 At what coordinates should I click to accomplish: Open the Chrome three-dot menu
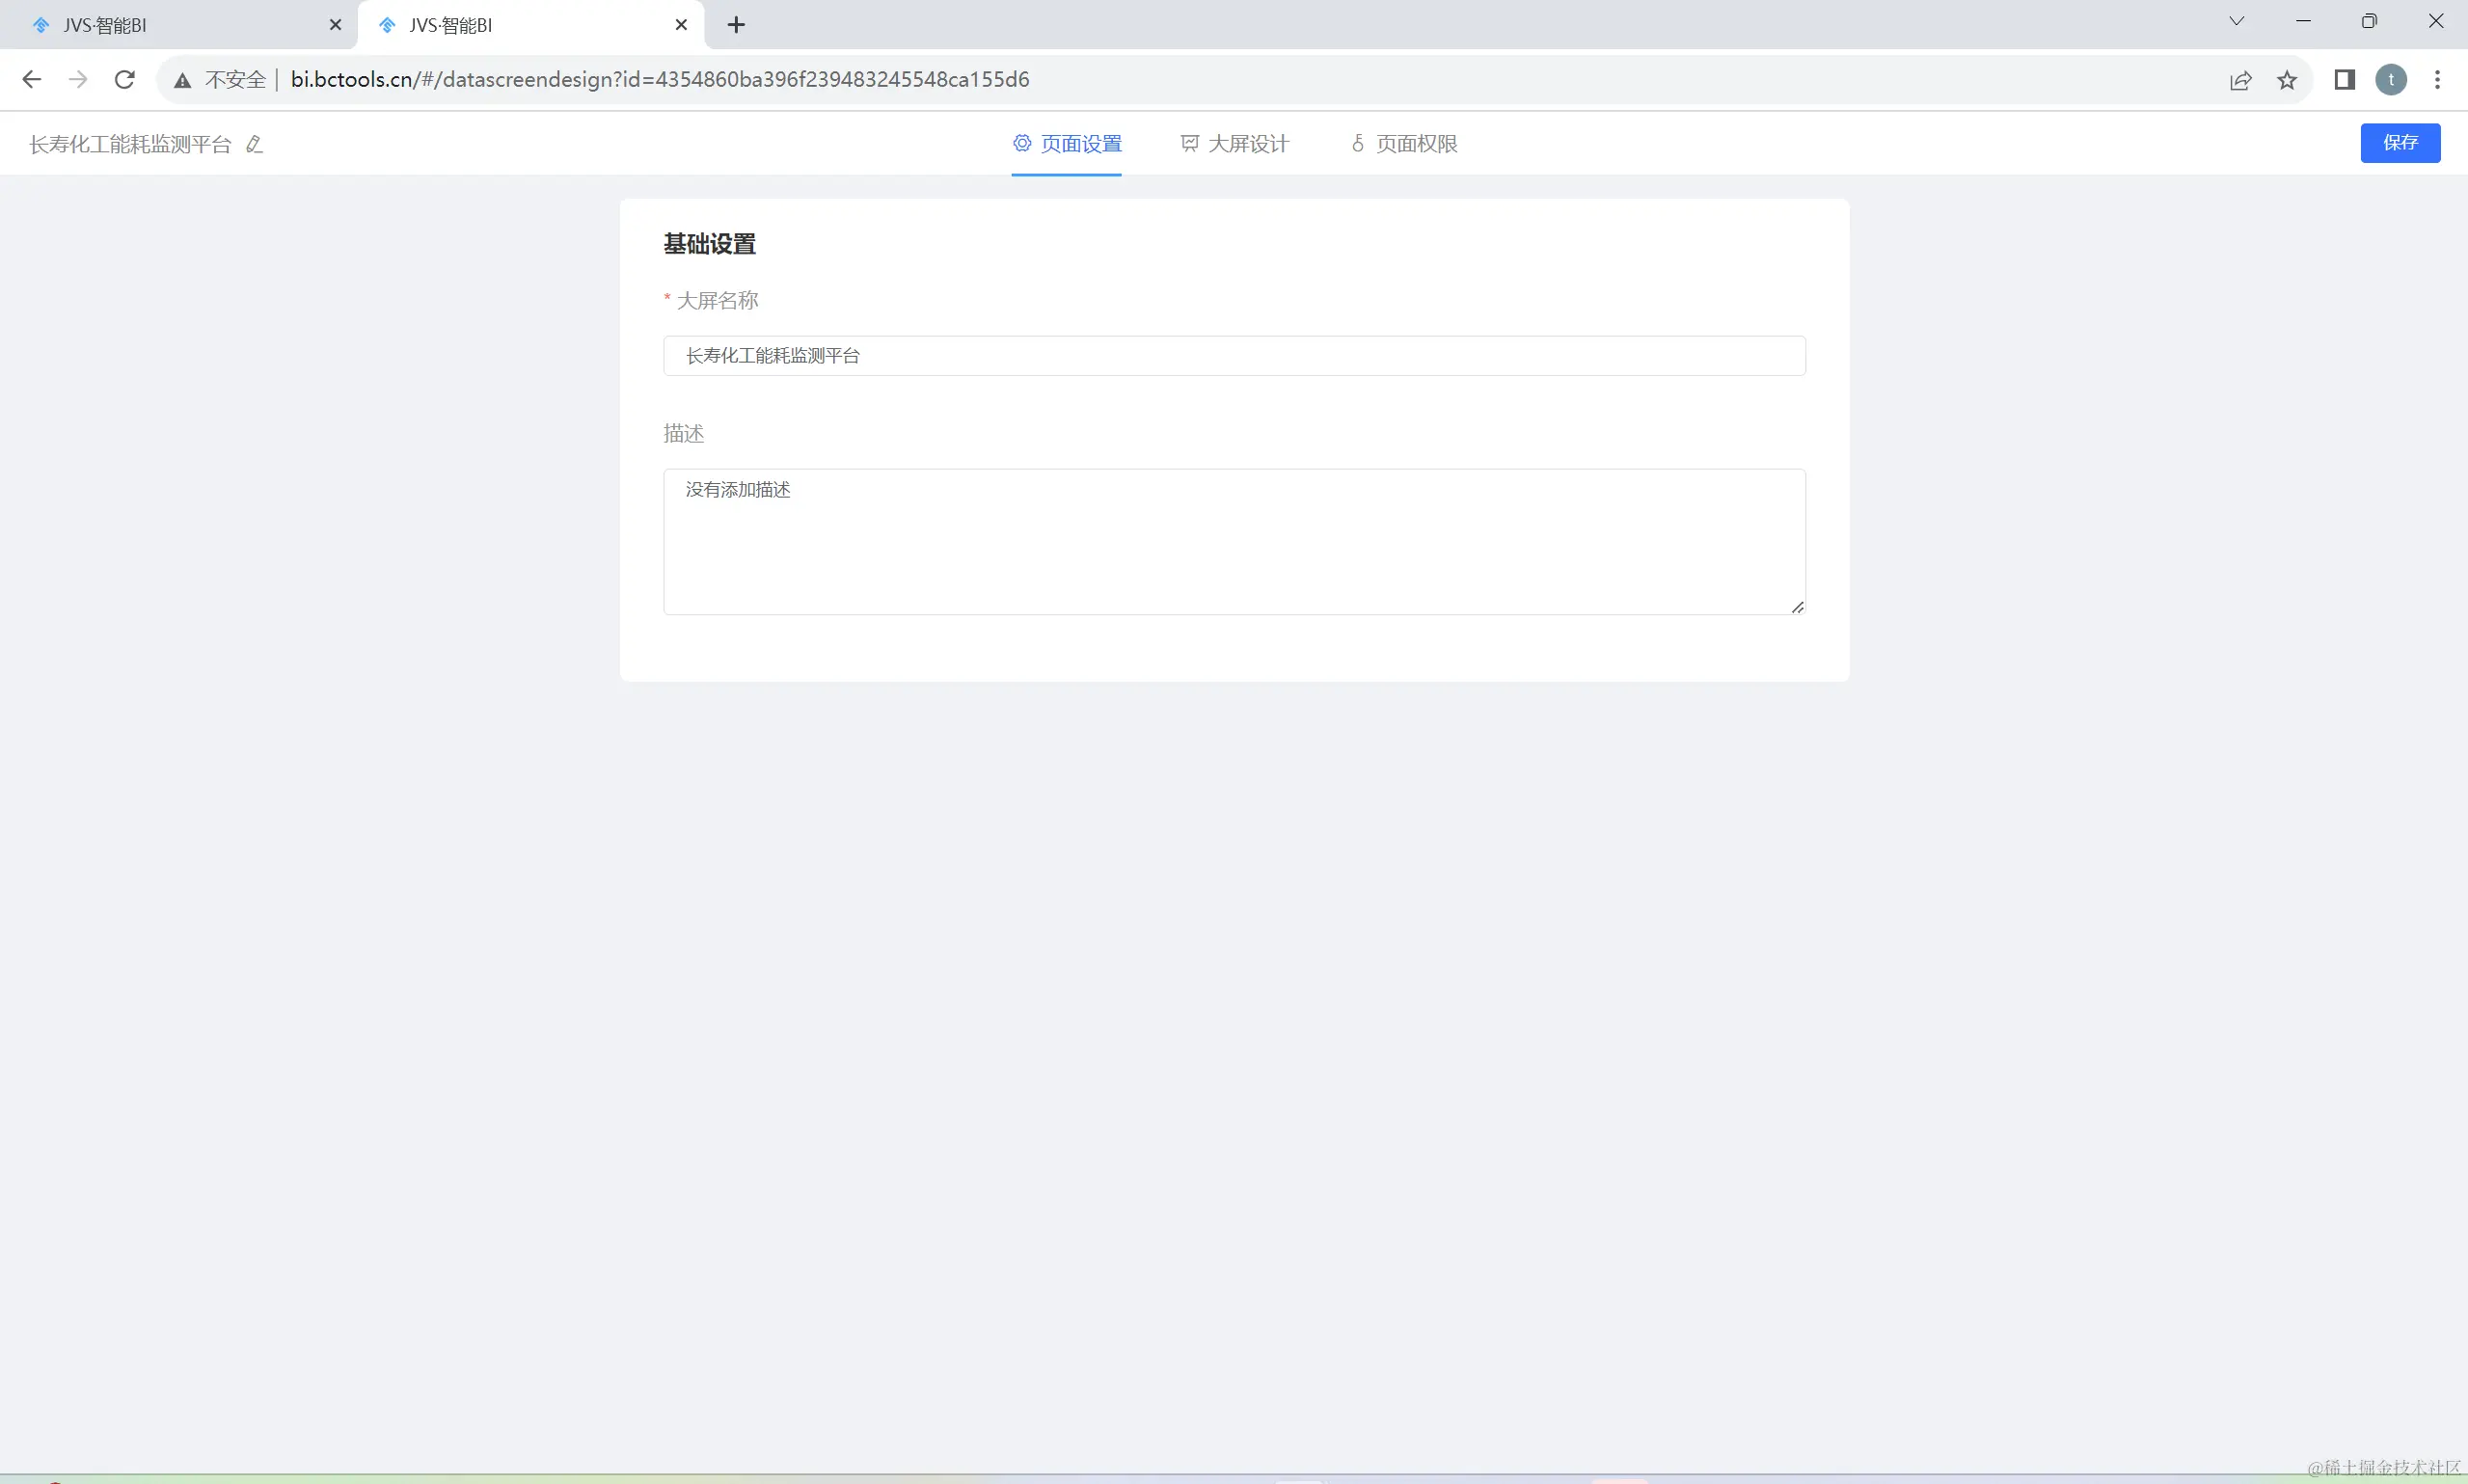[2437, 80]
